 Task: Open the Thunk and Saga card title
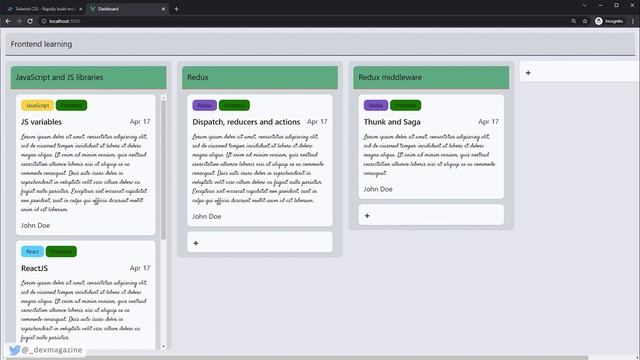[x=392, y=122]
